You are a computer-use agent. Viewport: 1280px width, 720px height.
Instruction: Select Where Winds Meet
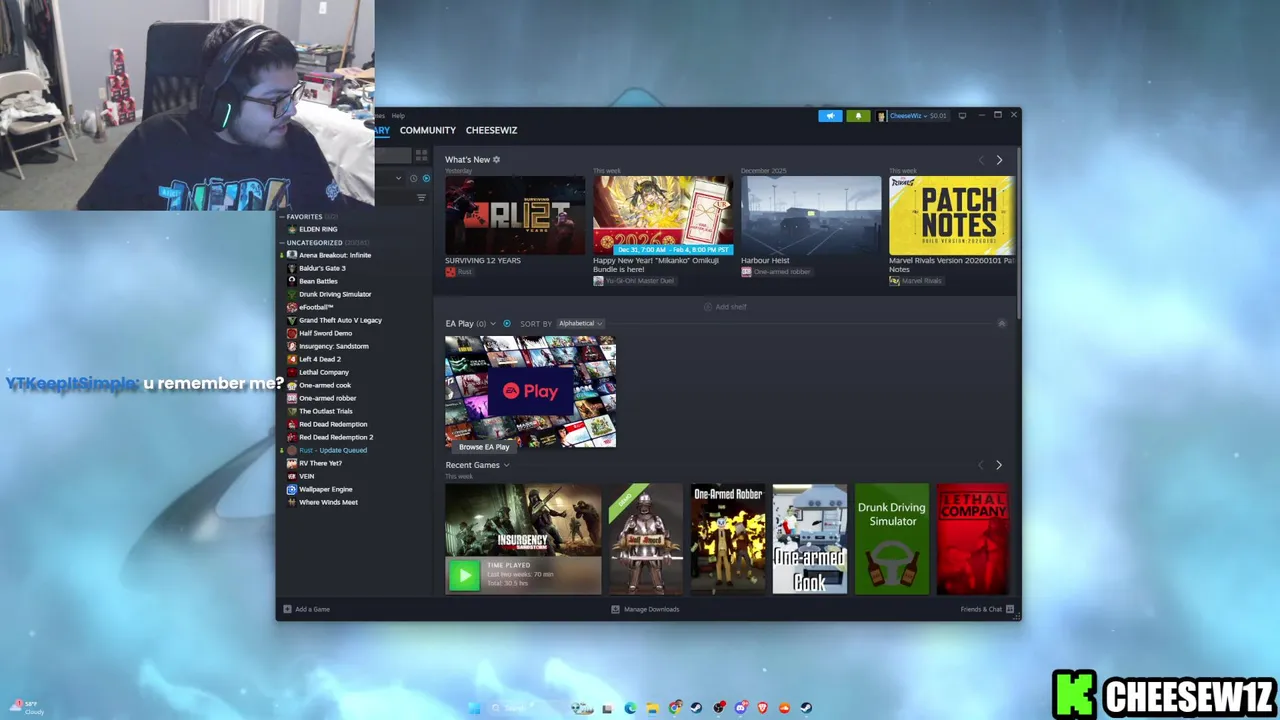click(328, 502)
